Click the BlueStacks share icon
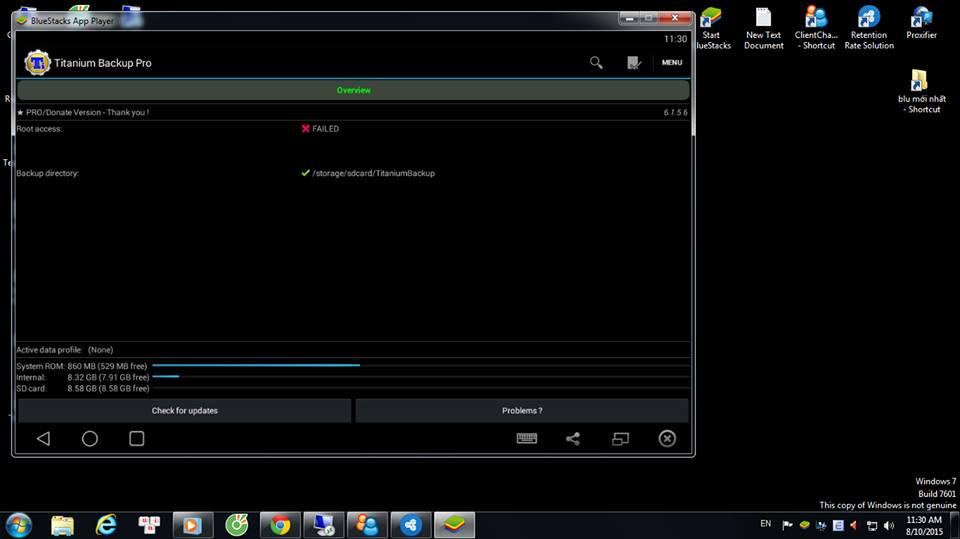Viewport: 960px width, 539px height. click(573, 439)
